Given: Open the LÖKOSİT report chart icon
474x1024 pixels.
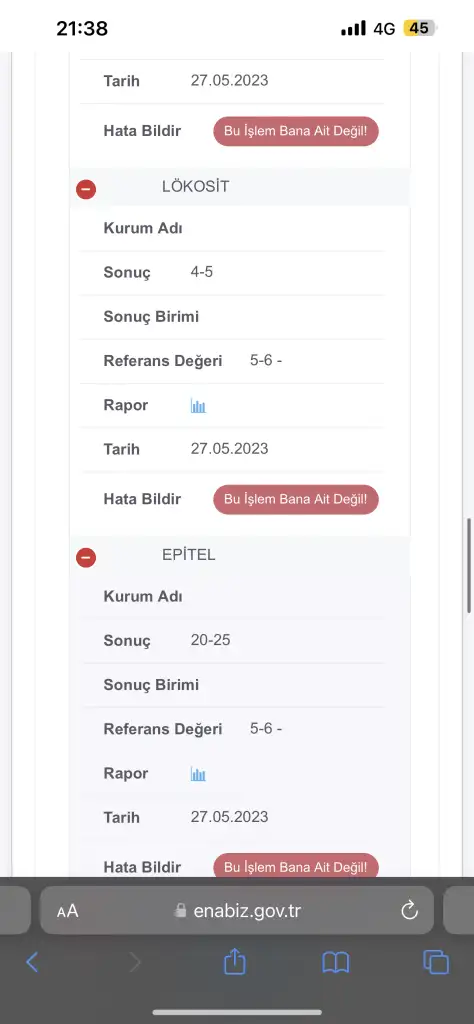Looking at the screenshot, I should (x=198, y=406).
